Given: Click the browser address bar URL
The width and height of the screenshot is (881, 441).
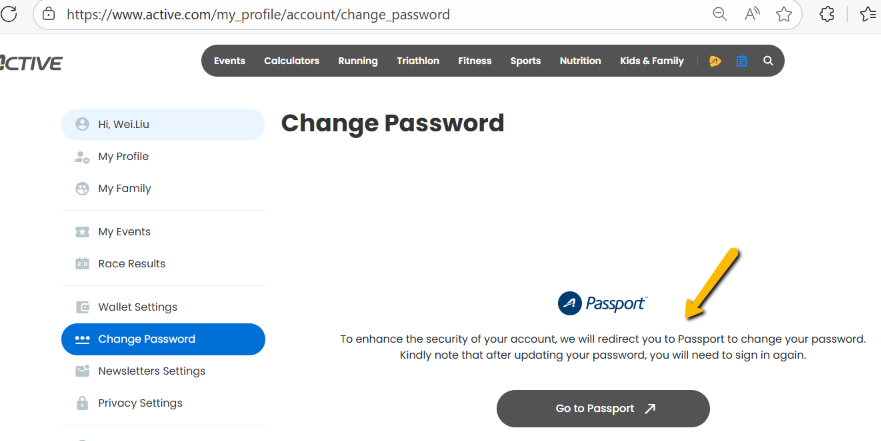Looking at the screenshot, I should [258, 15].
